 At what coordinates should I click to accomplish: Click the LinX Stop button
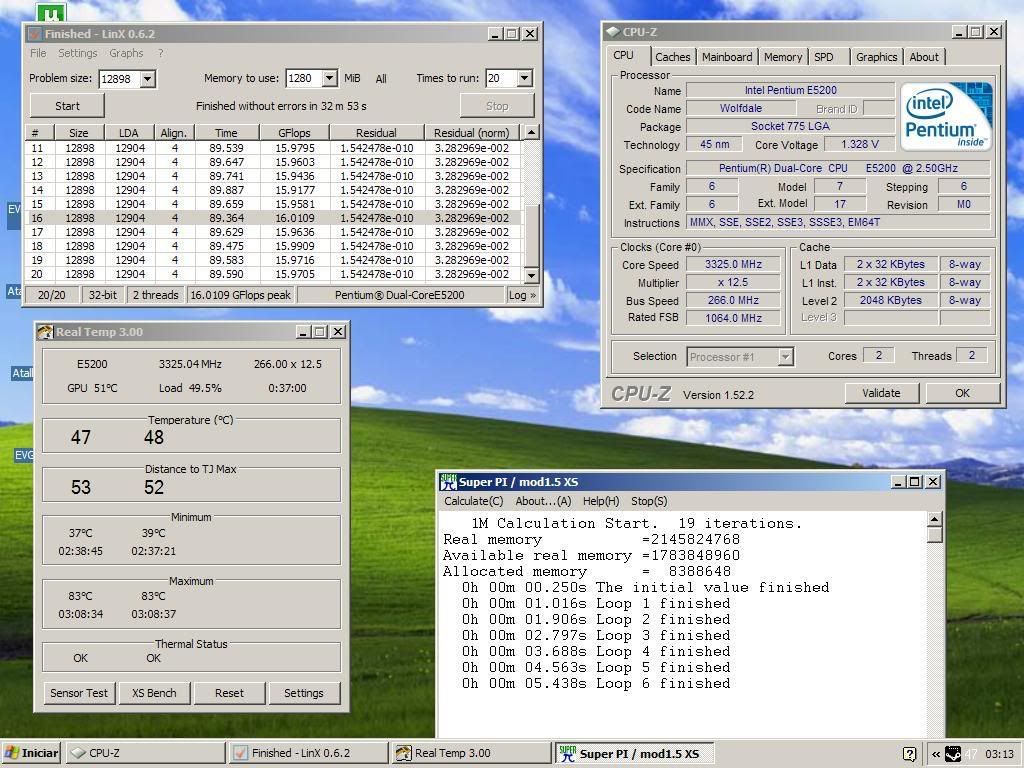coord(497,106)
